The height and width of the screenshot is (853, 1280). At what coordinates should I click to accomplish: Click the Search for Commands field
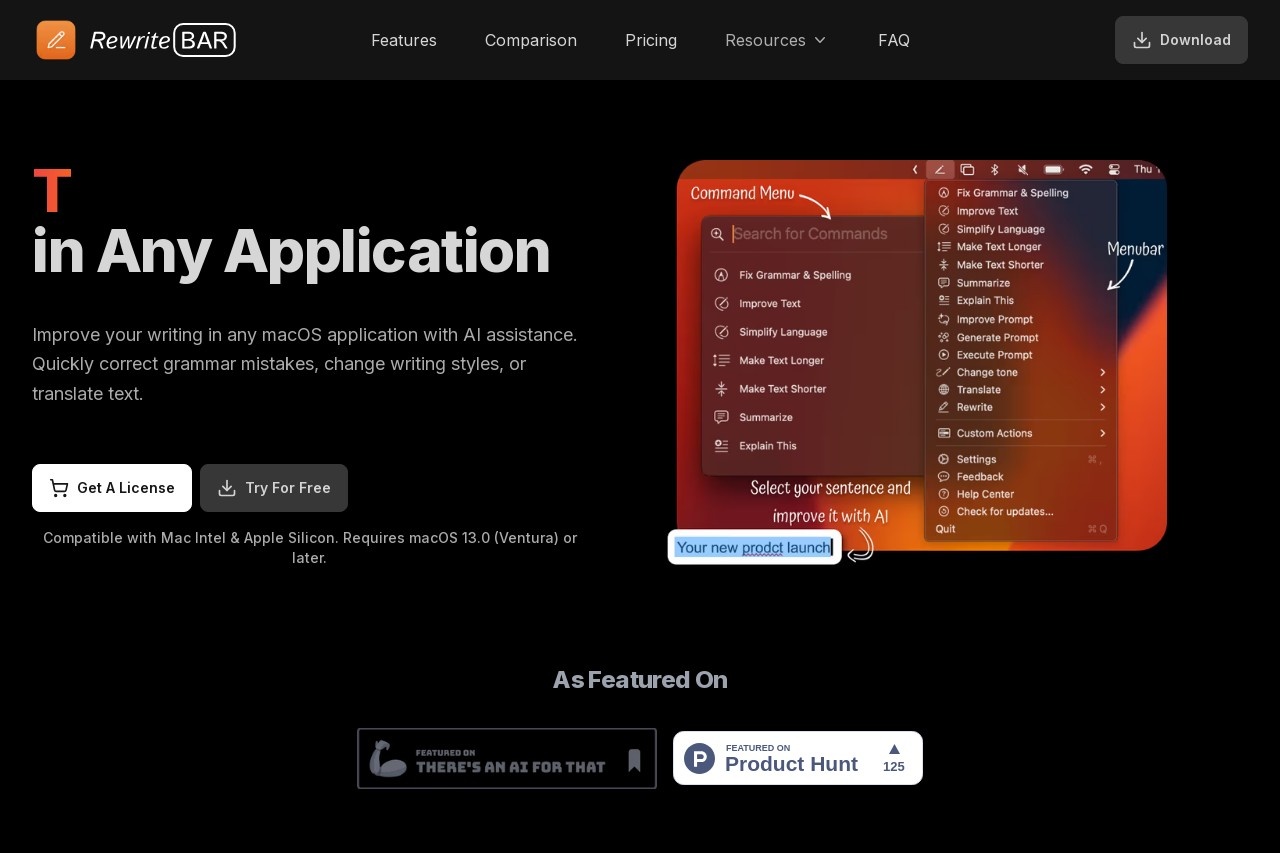(x=812, y=234)
